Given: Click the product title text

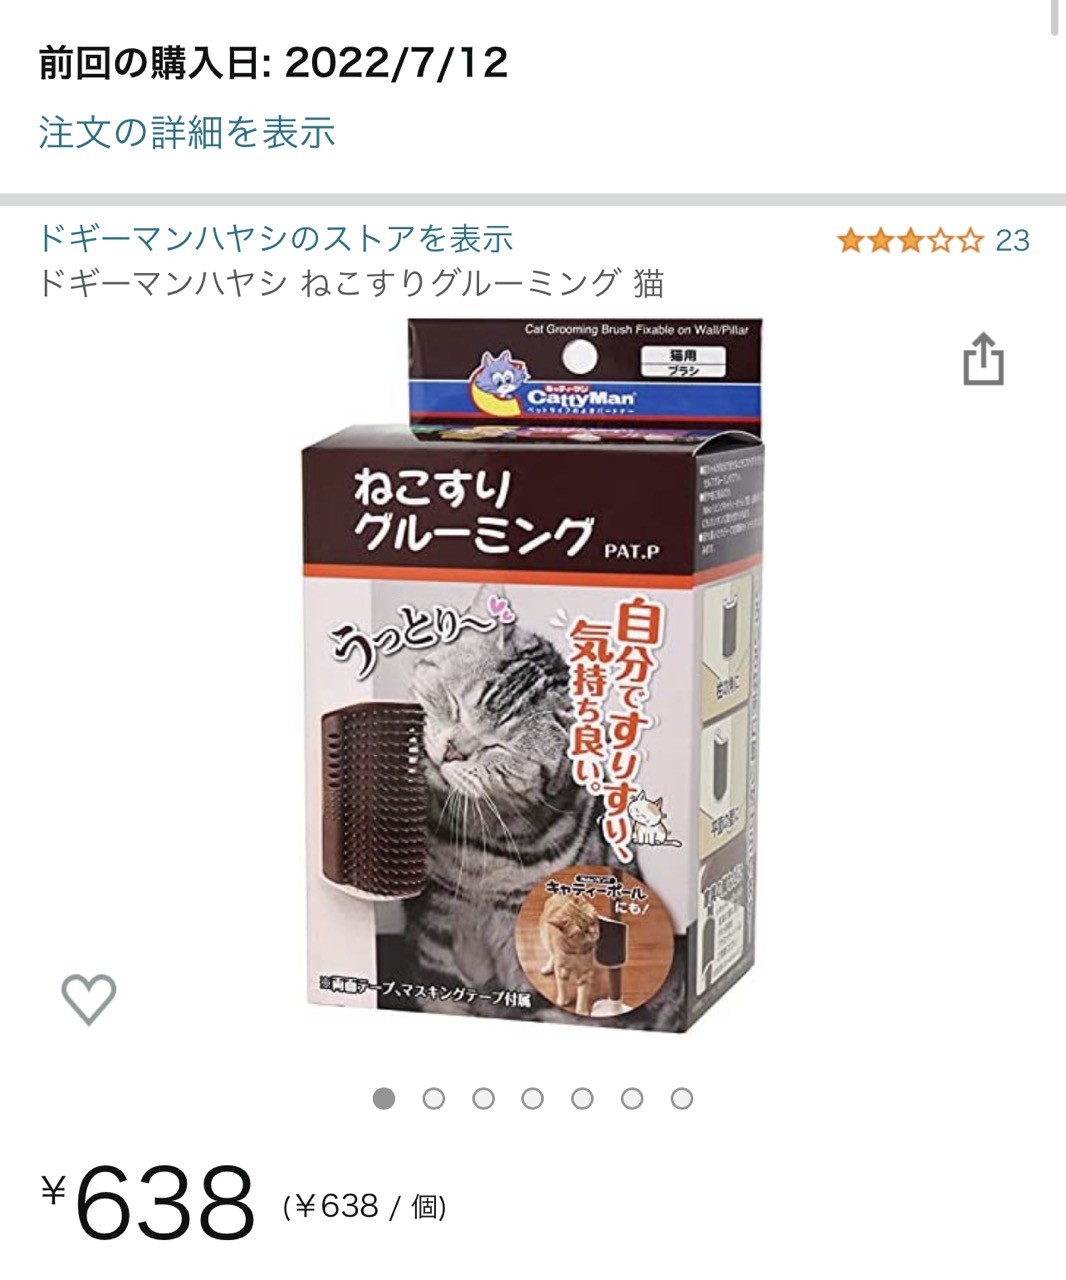Looking at the screenshot, I should pos(351,284).
